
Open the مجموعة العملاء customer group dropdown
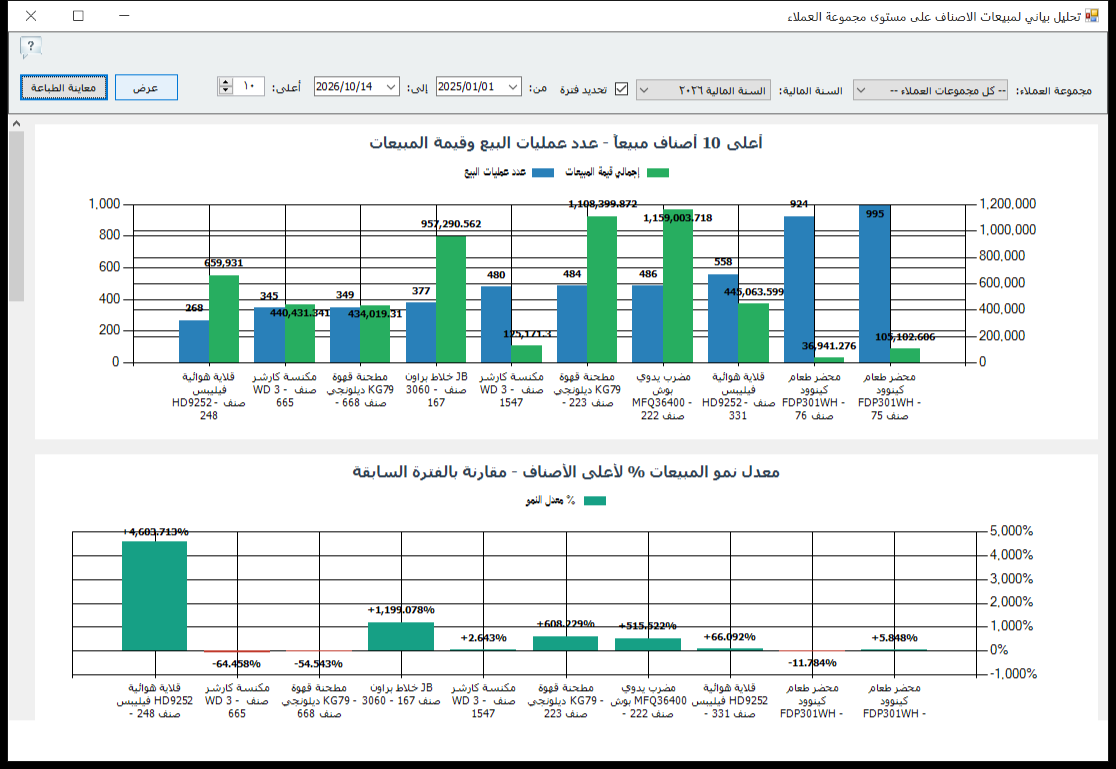coord(930,90)
